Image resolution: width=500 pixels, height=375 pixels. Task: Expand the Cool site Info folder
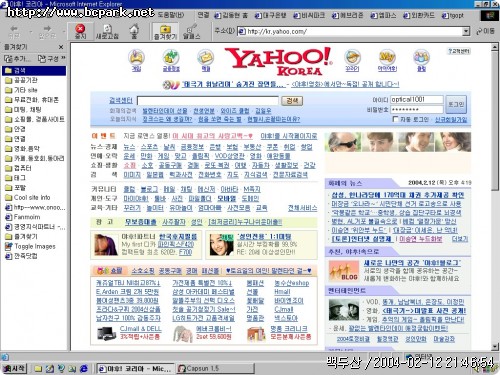(28, 197)
